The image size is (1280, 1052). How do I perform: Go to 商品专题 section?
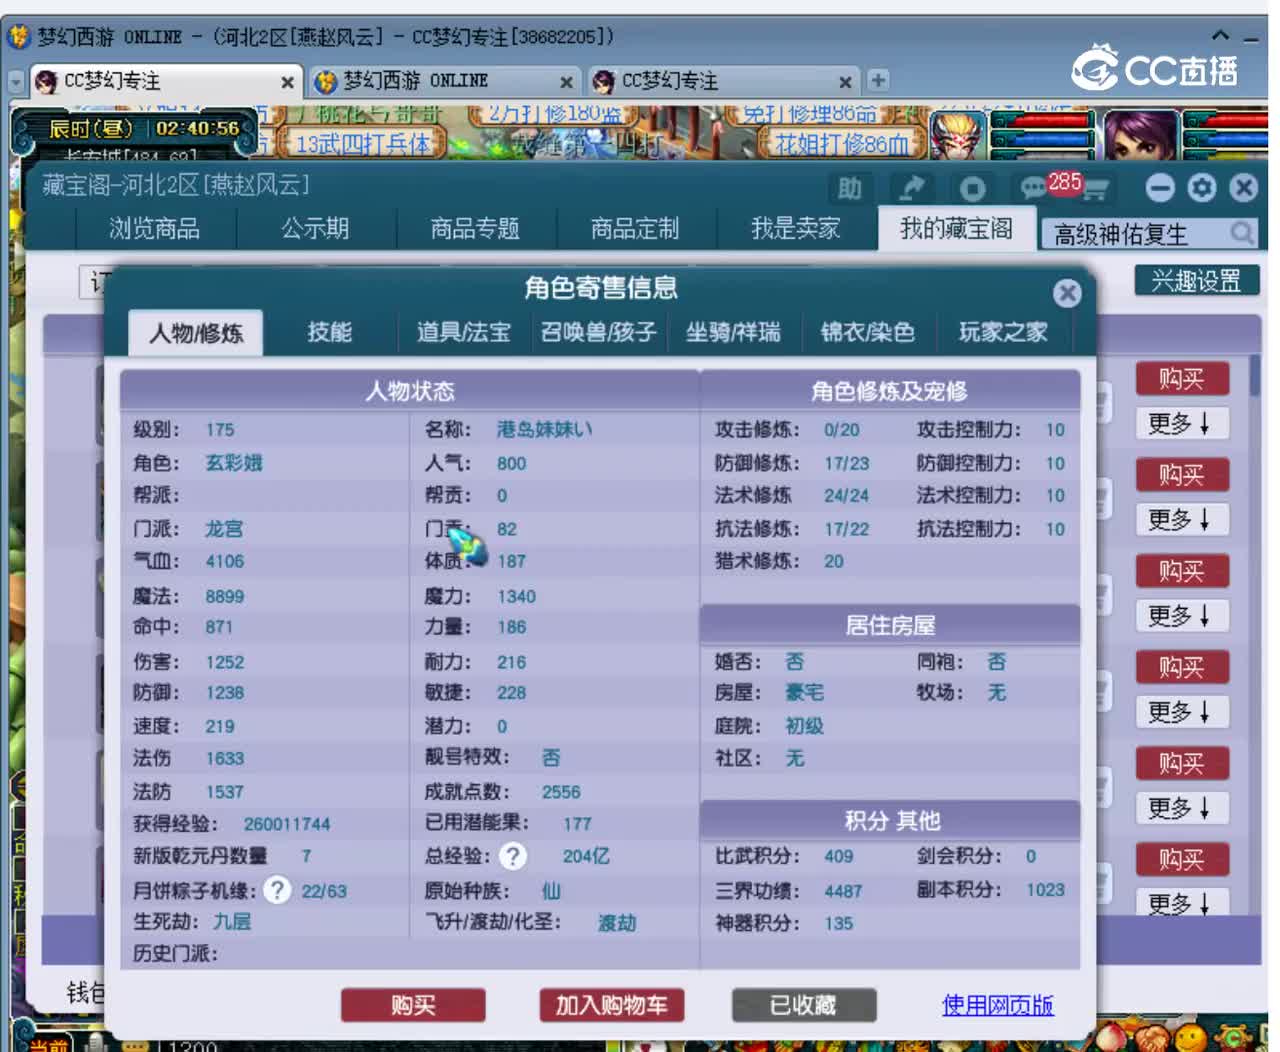[x=475, y=229]
